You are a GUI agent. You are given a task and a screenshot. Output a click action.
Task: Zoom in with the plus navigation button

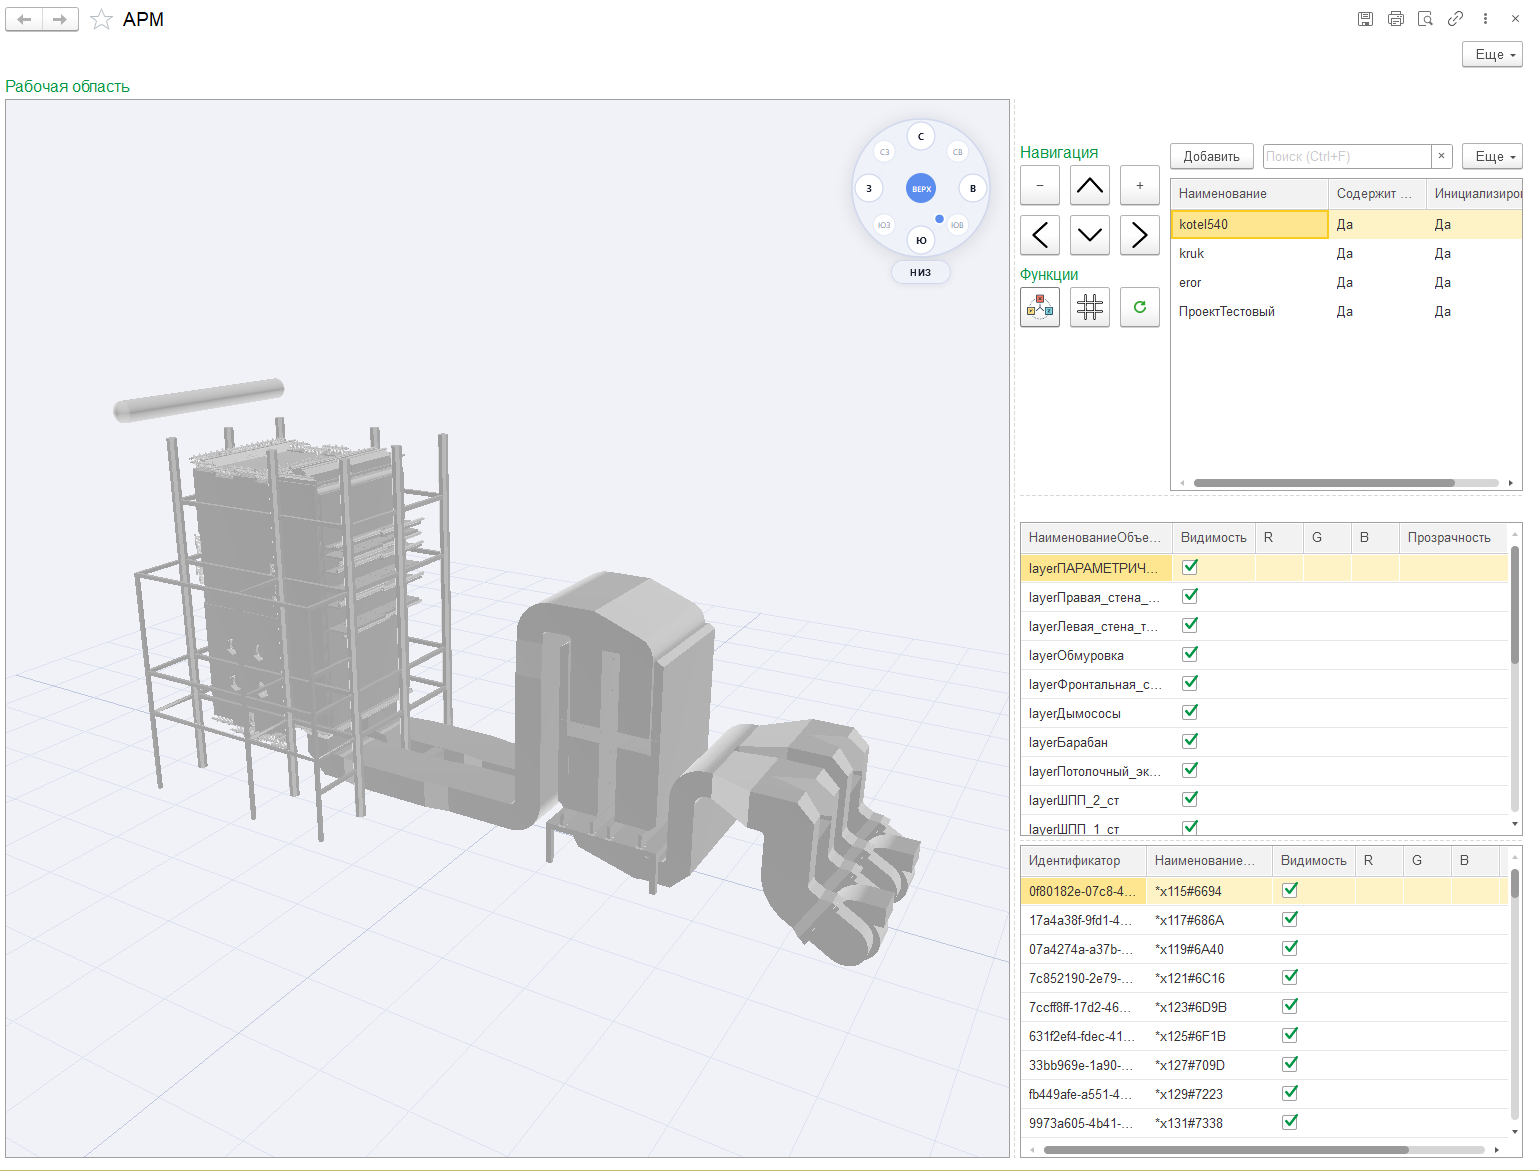pyautogui.click(x=1140, y=185)
